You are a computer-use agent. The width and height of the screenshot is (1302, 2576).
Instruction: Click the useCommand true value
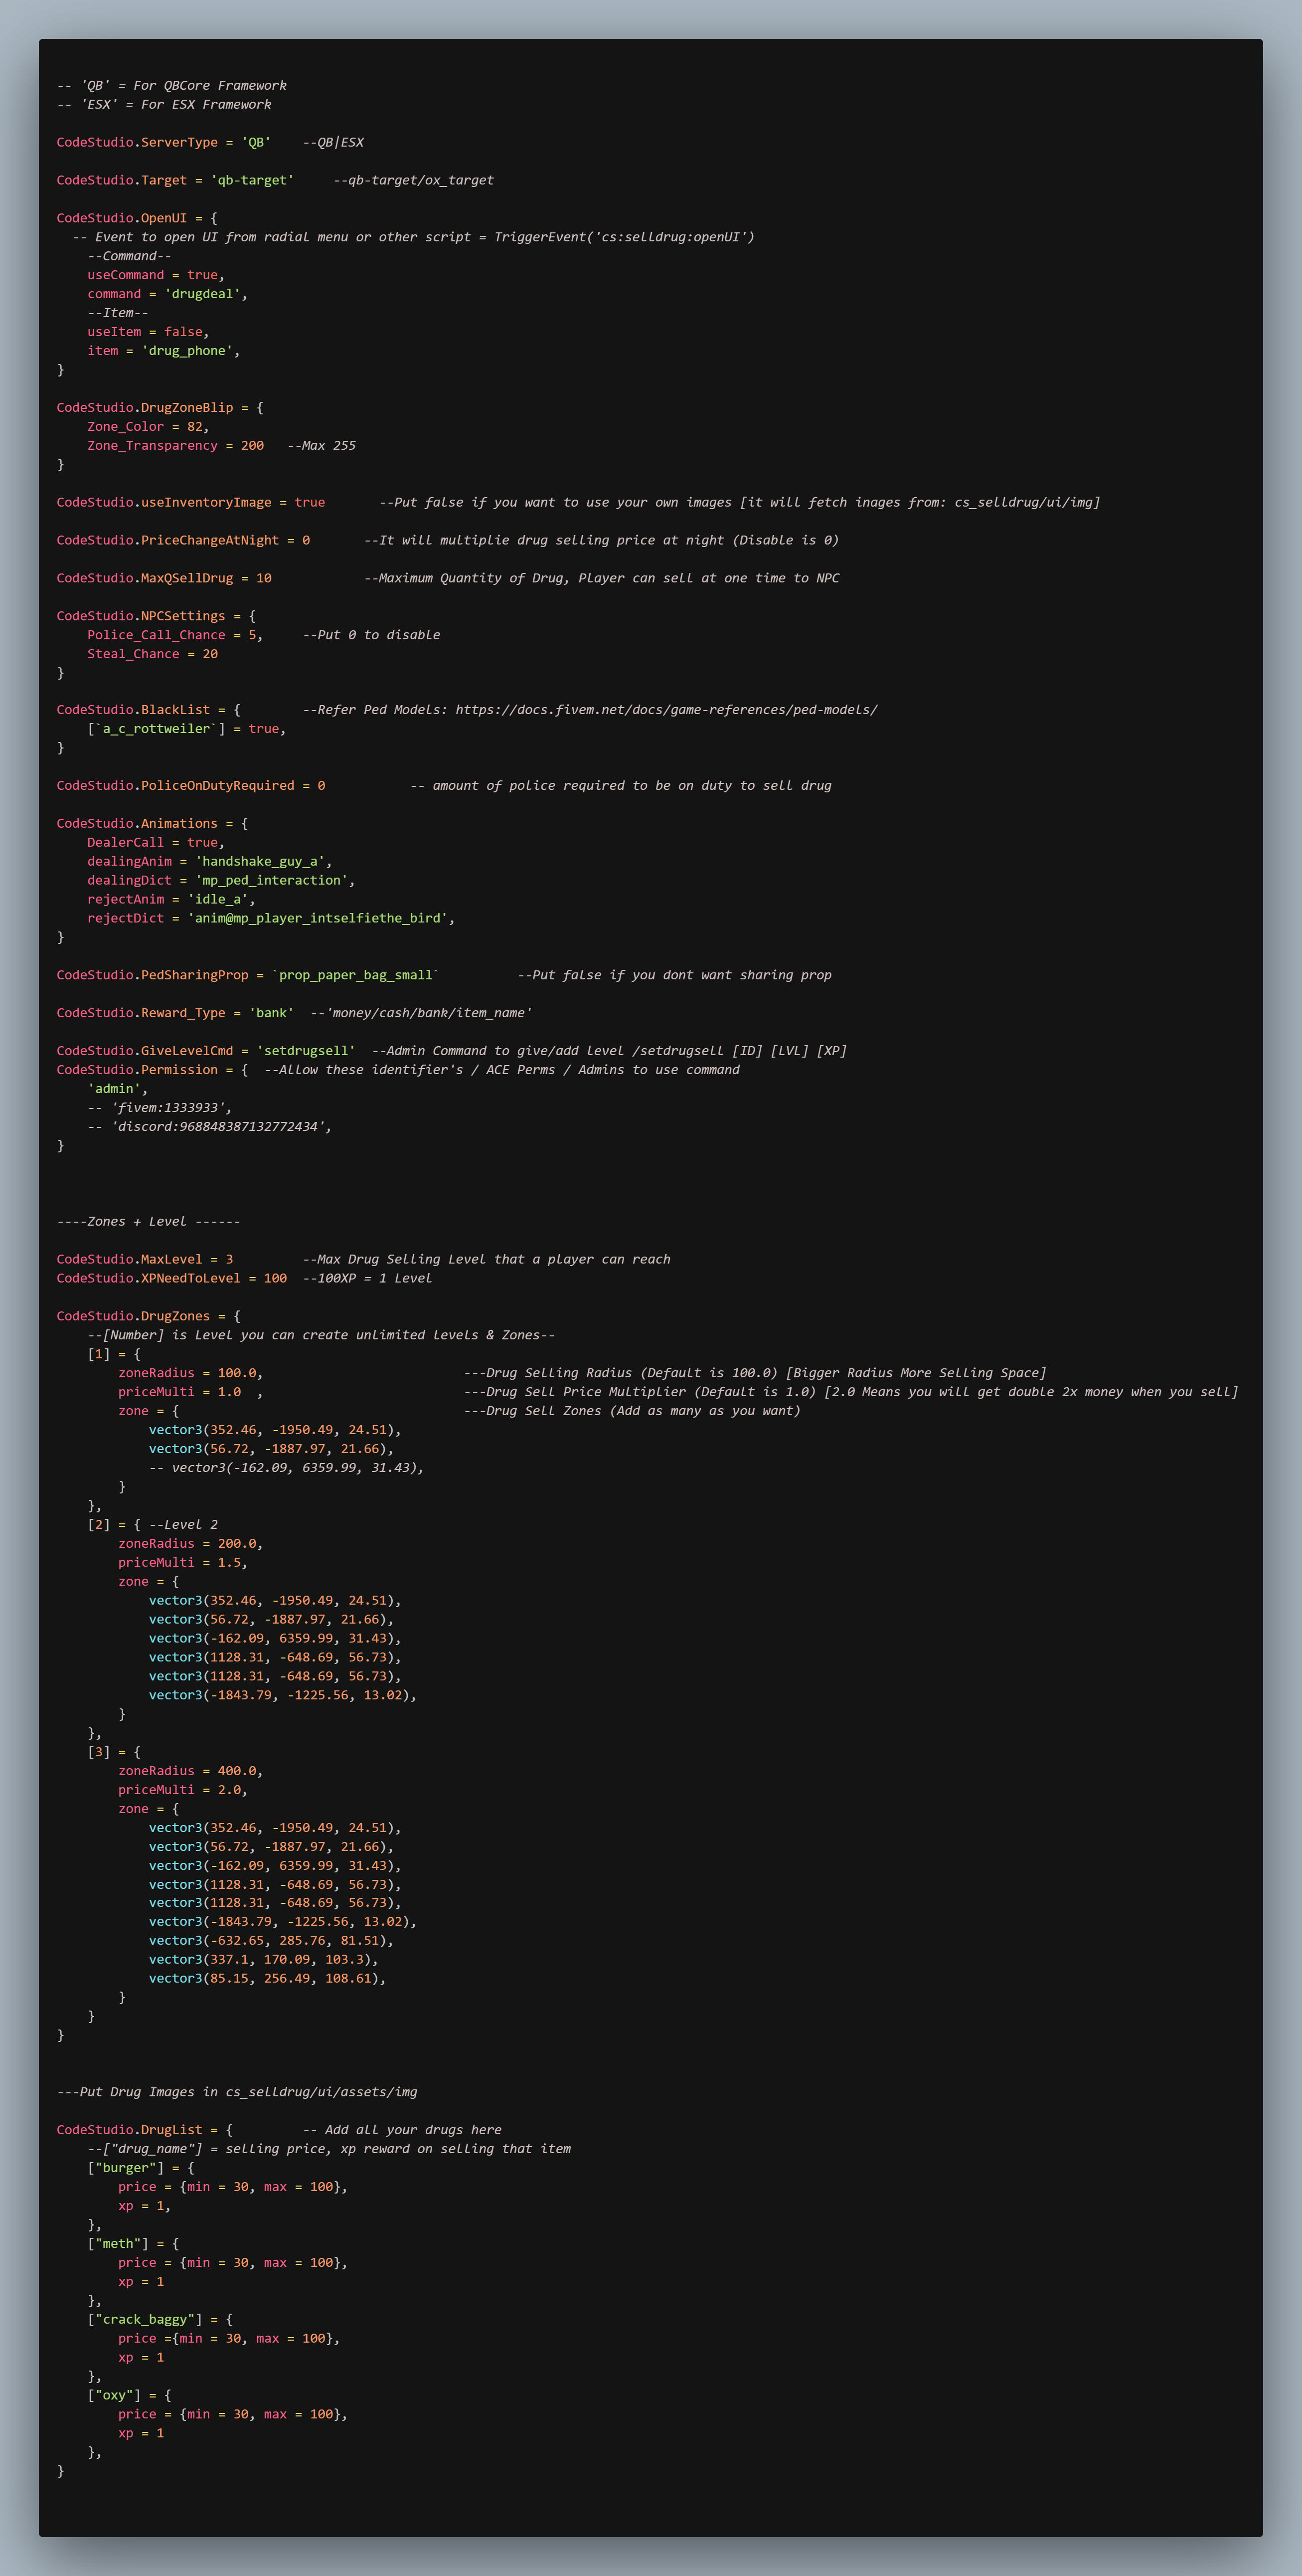[202, 275]
